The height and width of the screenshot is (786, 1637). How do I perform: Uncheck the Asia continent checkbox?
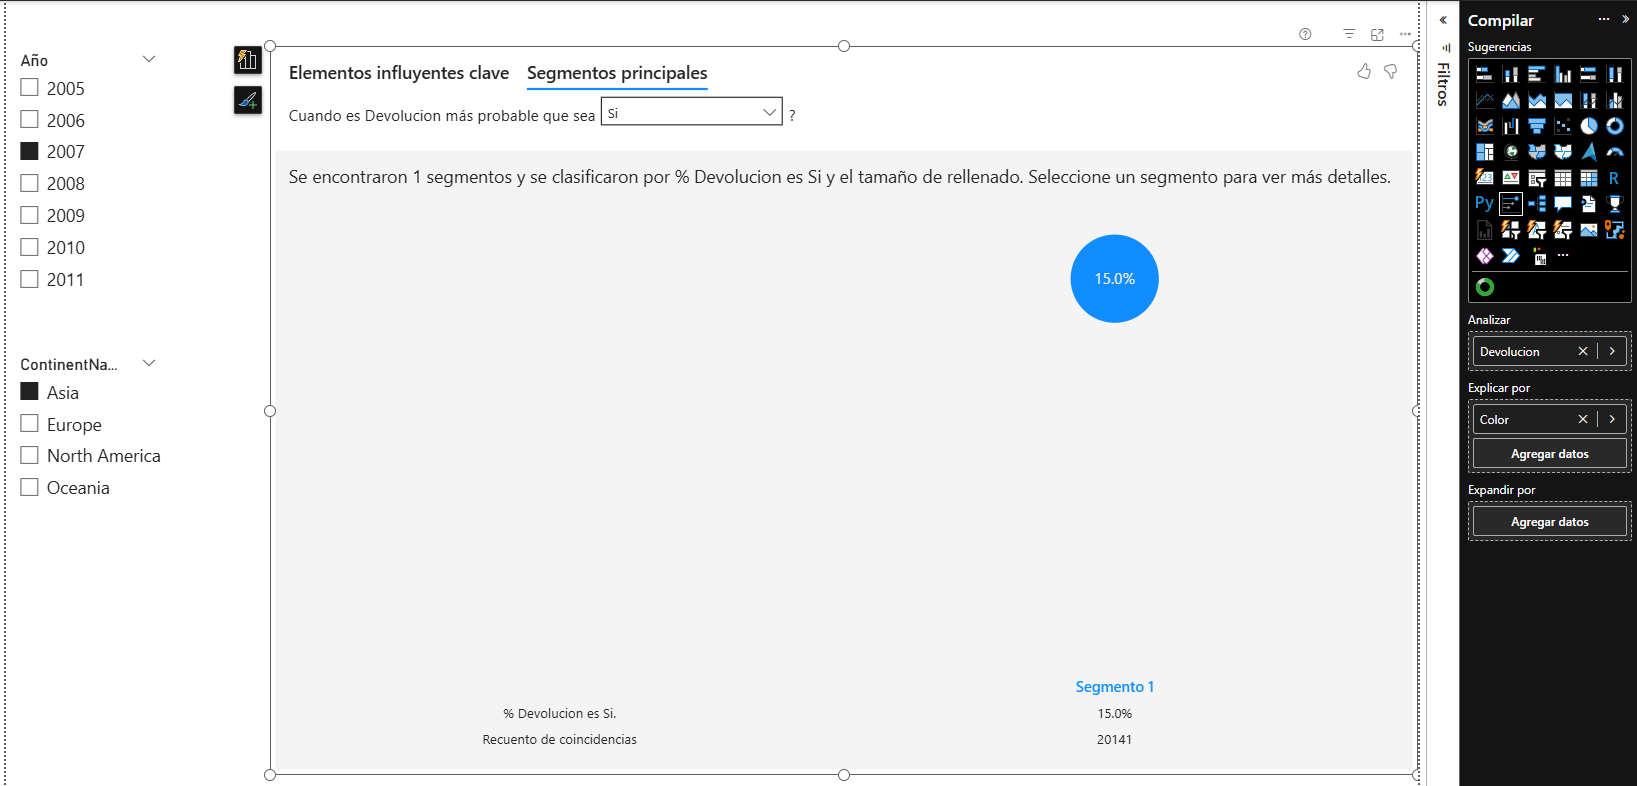click(30, 392)
